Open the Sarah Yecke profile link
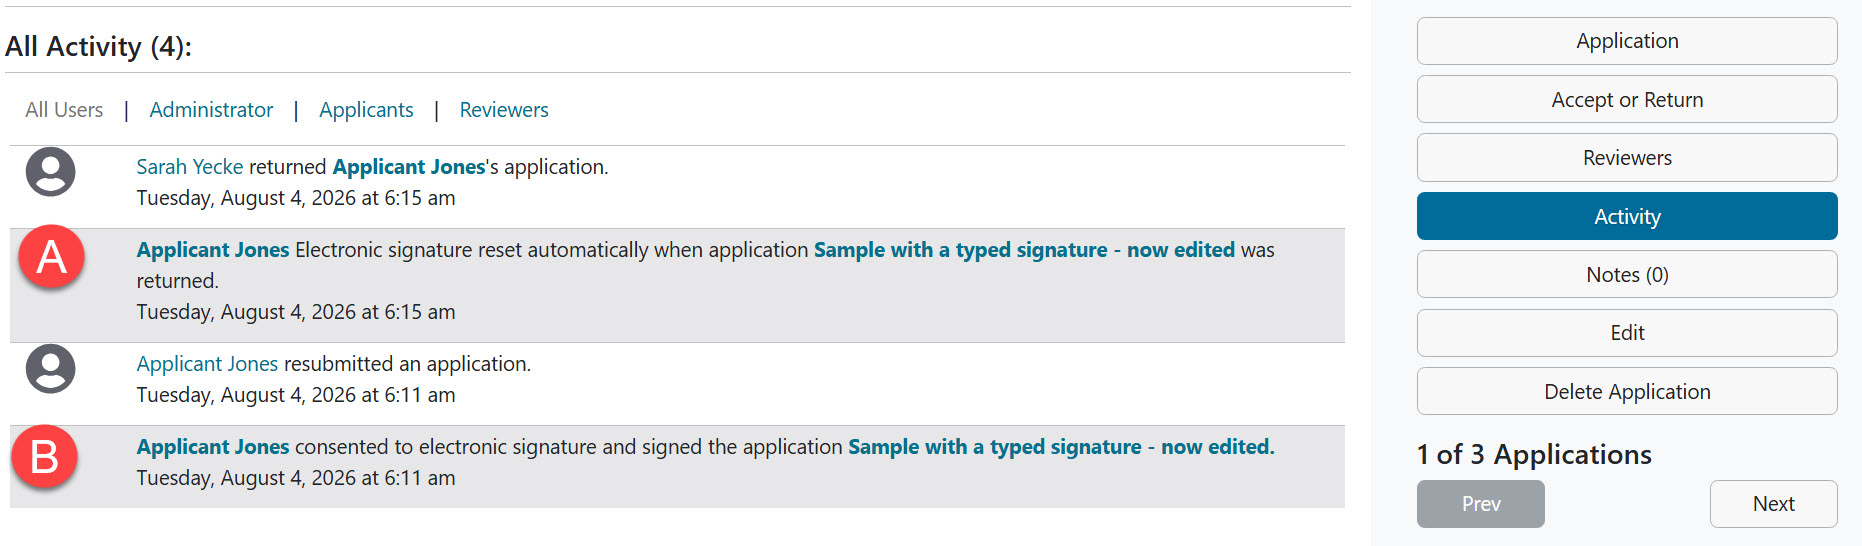Screen dimensions: 1862x546 click(190, 167)
